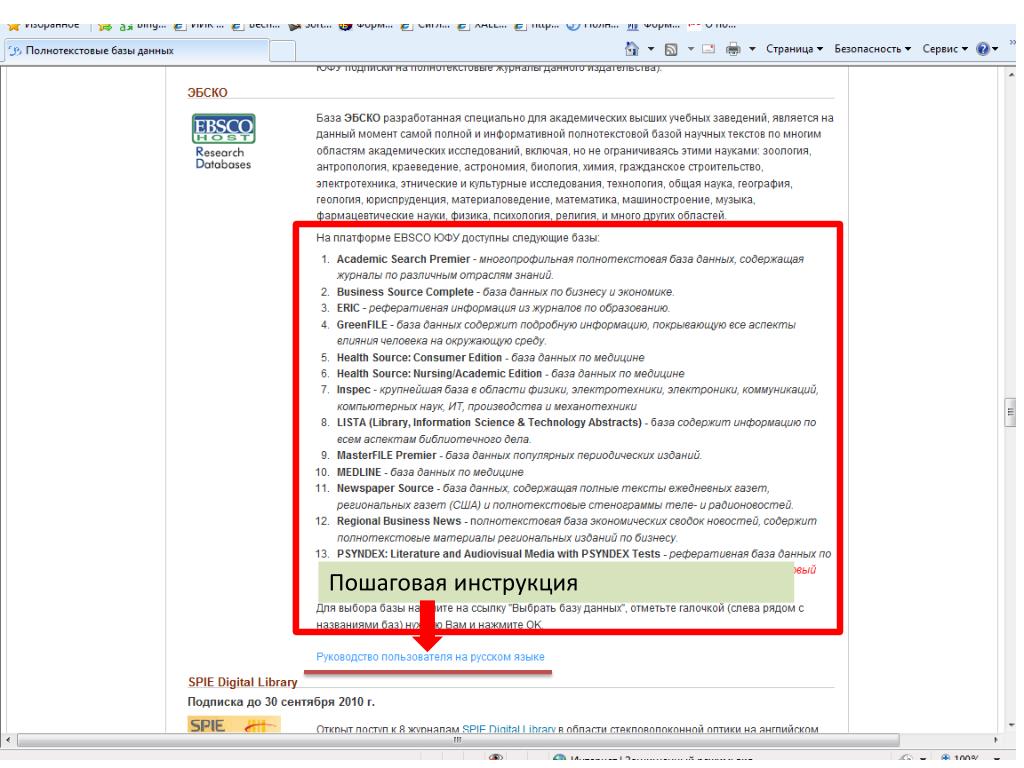
Task: Open the Безопасность menu
Action: [x=872, y=49]
